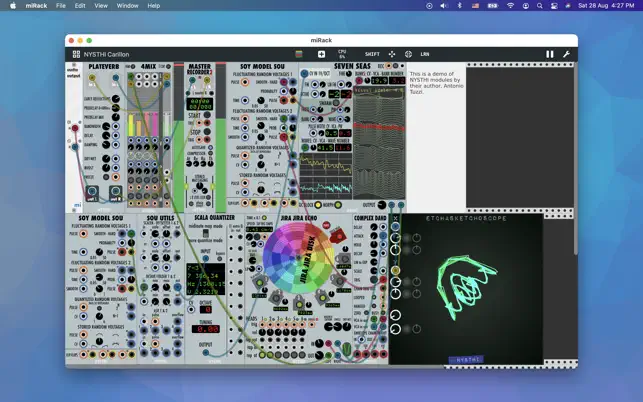The width and height of the screenshot is (643, 402).
Task: Click the Seven Seas CV IN 1V/OCT jack
Action: (304, 74)
